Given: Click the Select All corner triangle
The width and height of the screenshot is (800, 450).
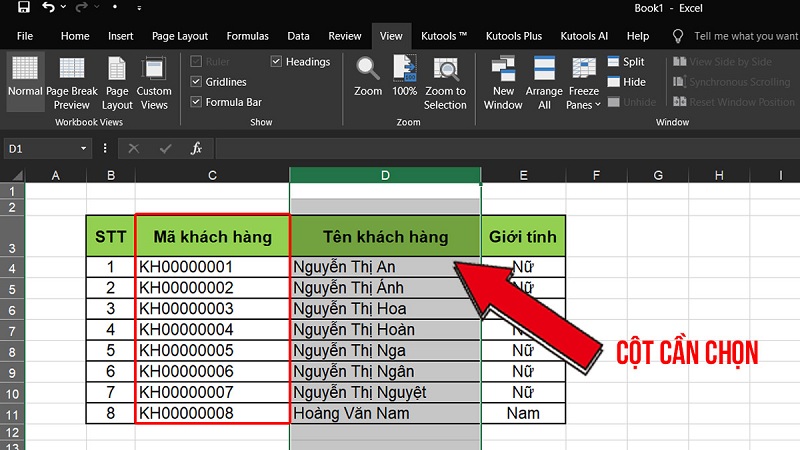Looking at the screenshot, I should click(17, 176).
